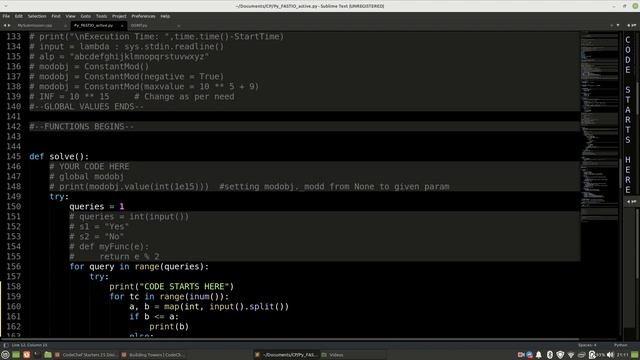640x360 pixels.
Task: Click 'a, b = map(int, input().split())' line
Action: point(209,307)
